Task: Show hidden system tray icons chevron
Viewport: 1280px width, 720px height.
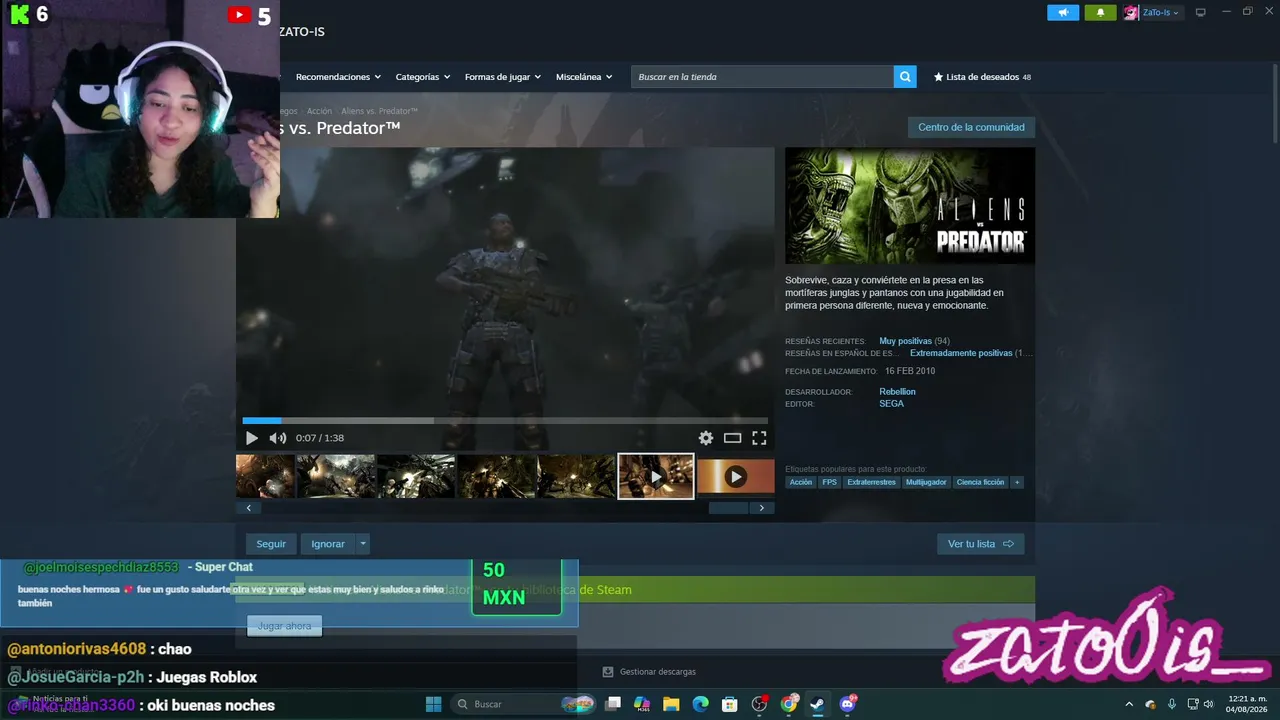Action: 1129,704
